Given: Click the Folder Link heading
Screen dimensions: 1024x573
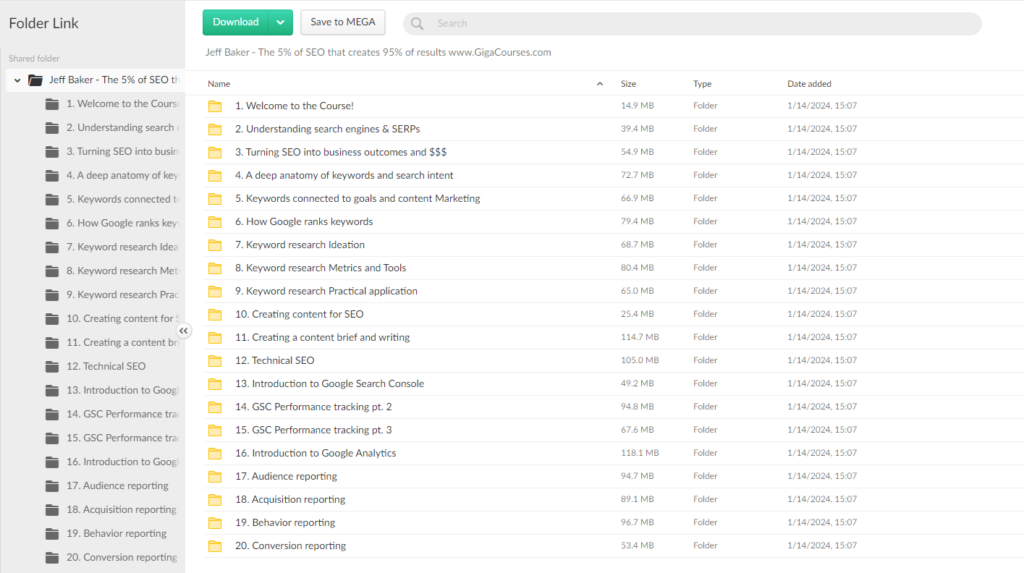Looking at the screenshot, I should (x=43, y=24).
